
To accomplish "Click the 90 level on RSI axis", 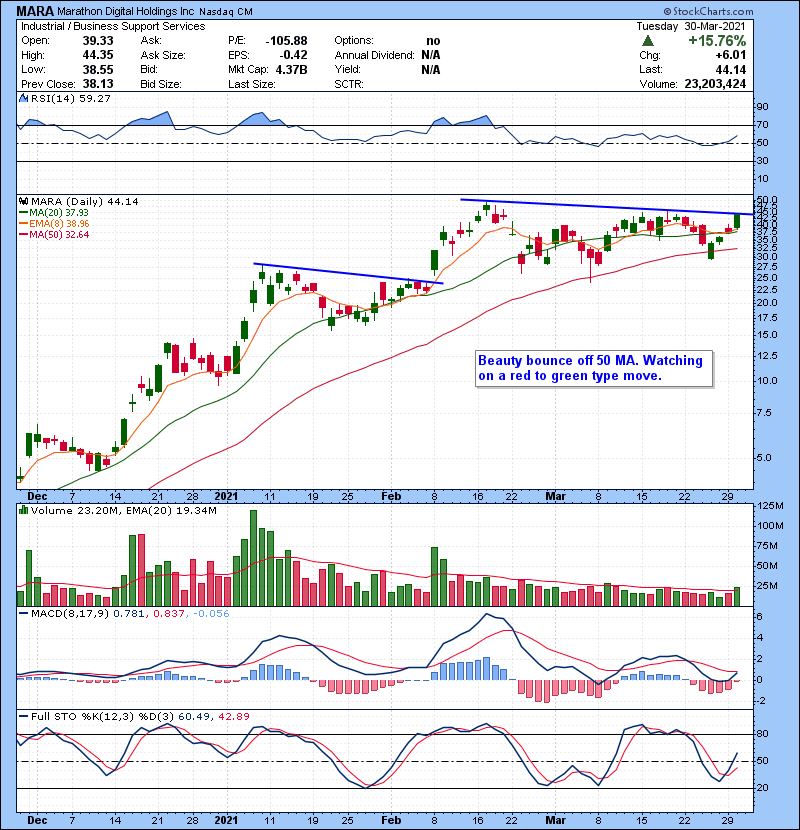I will pyautogui.click(x=762, y=107).
